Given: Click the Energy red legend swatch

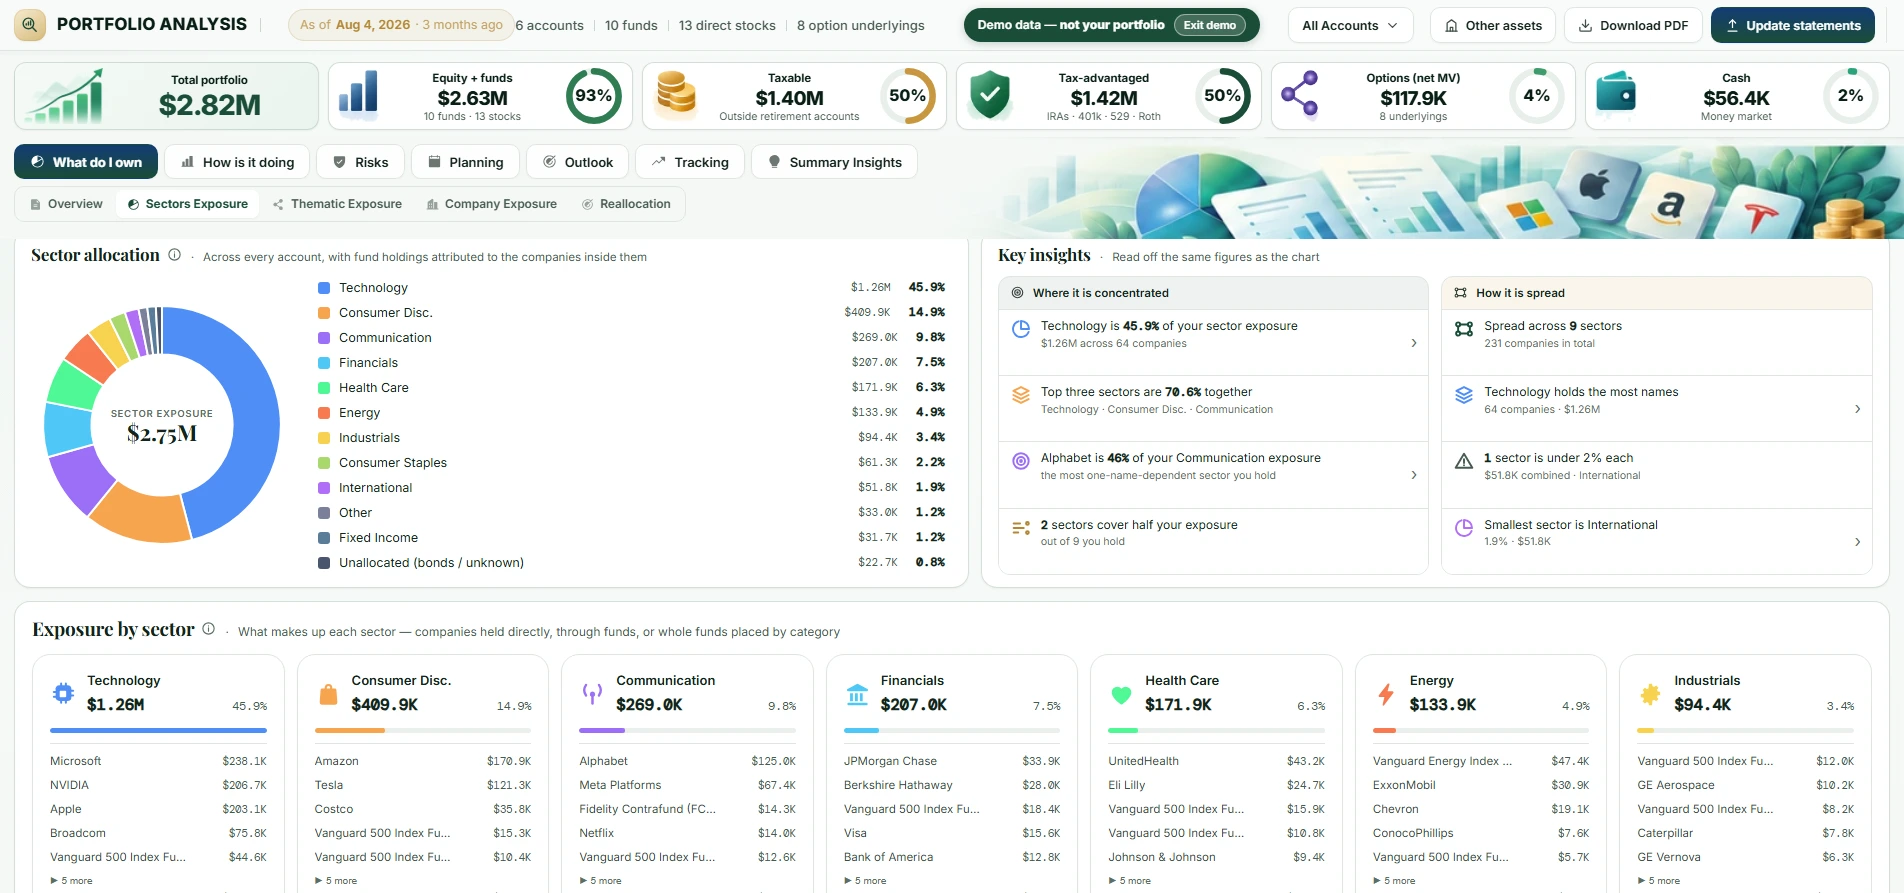Looking at the screenshot, I should [324, 413].
